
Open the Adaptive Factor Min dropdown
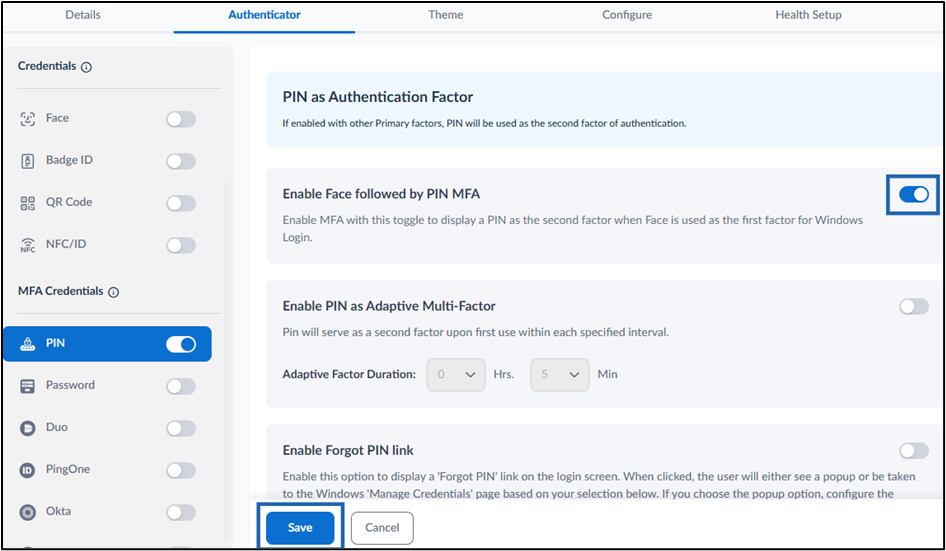pyautogui.click(x=560, y=375)
